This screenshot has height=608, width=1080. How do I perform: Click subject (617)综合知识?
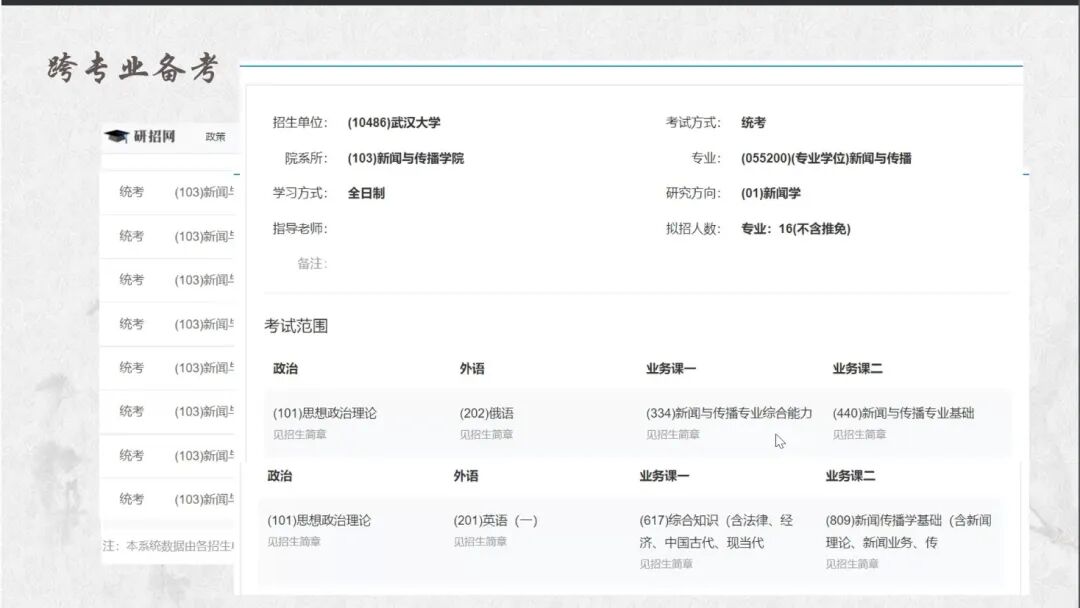coord(716,532)
